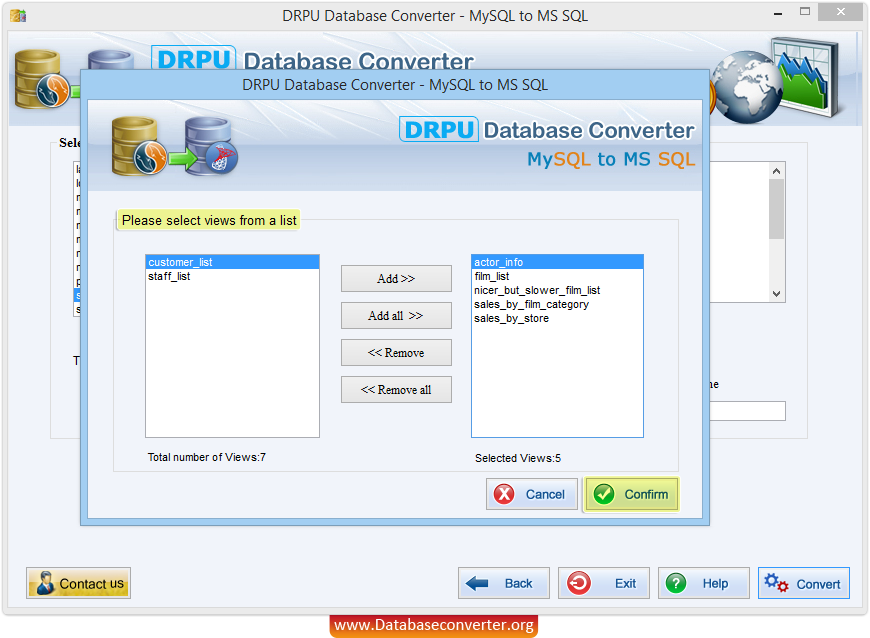Click Convert in the main window
Image resolution: width=870 pixels, height=638 pixels.
click(x=804, y=583)
